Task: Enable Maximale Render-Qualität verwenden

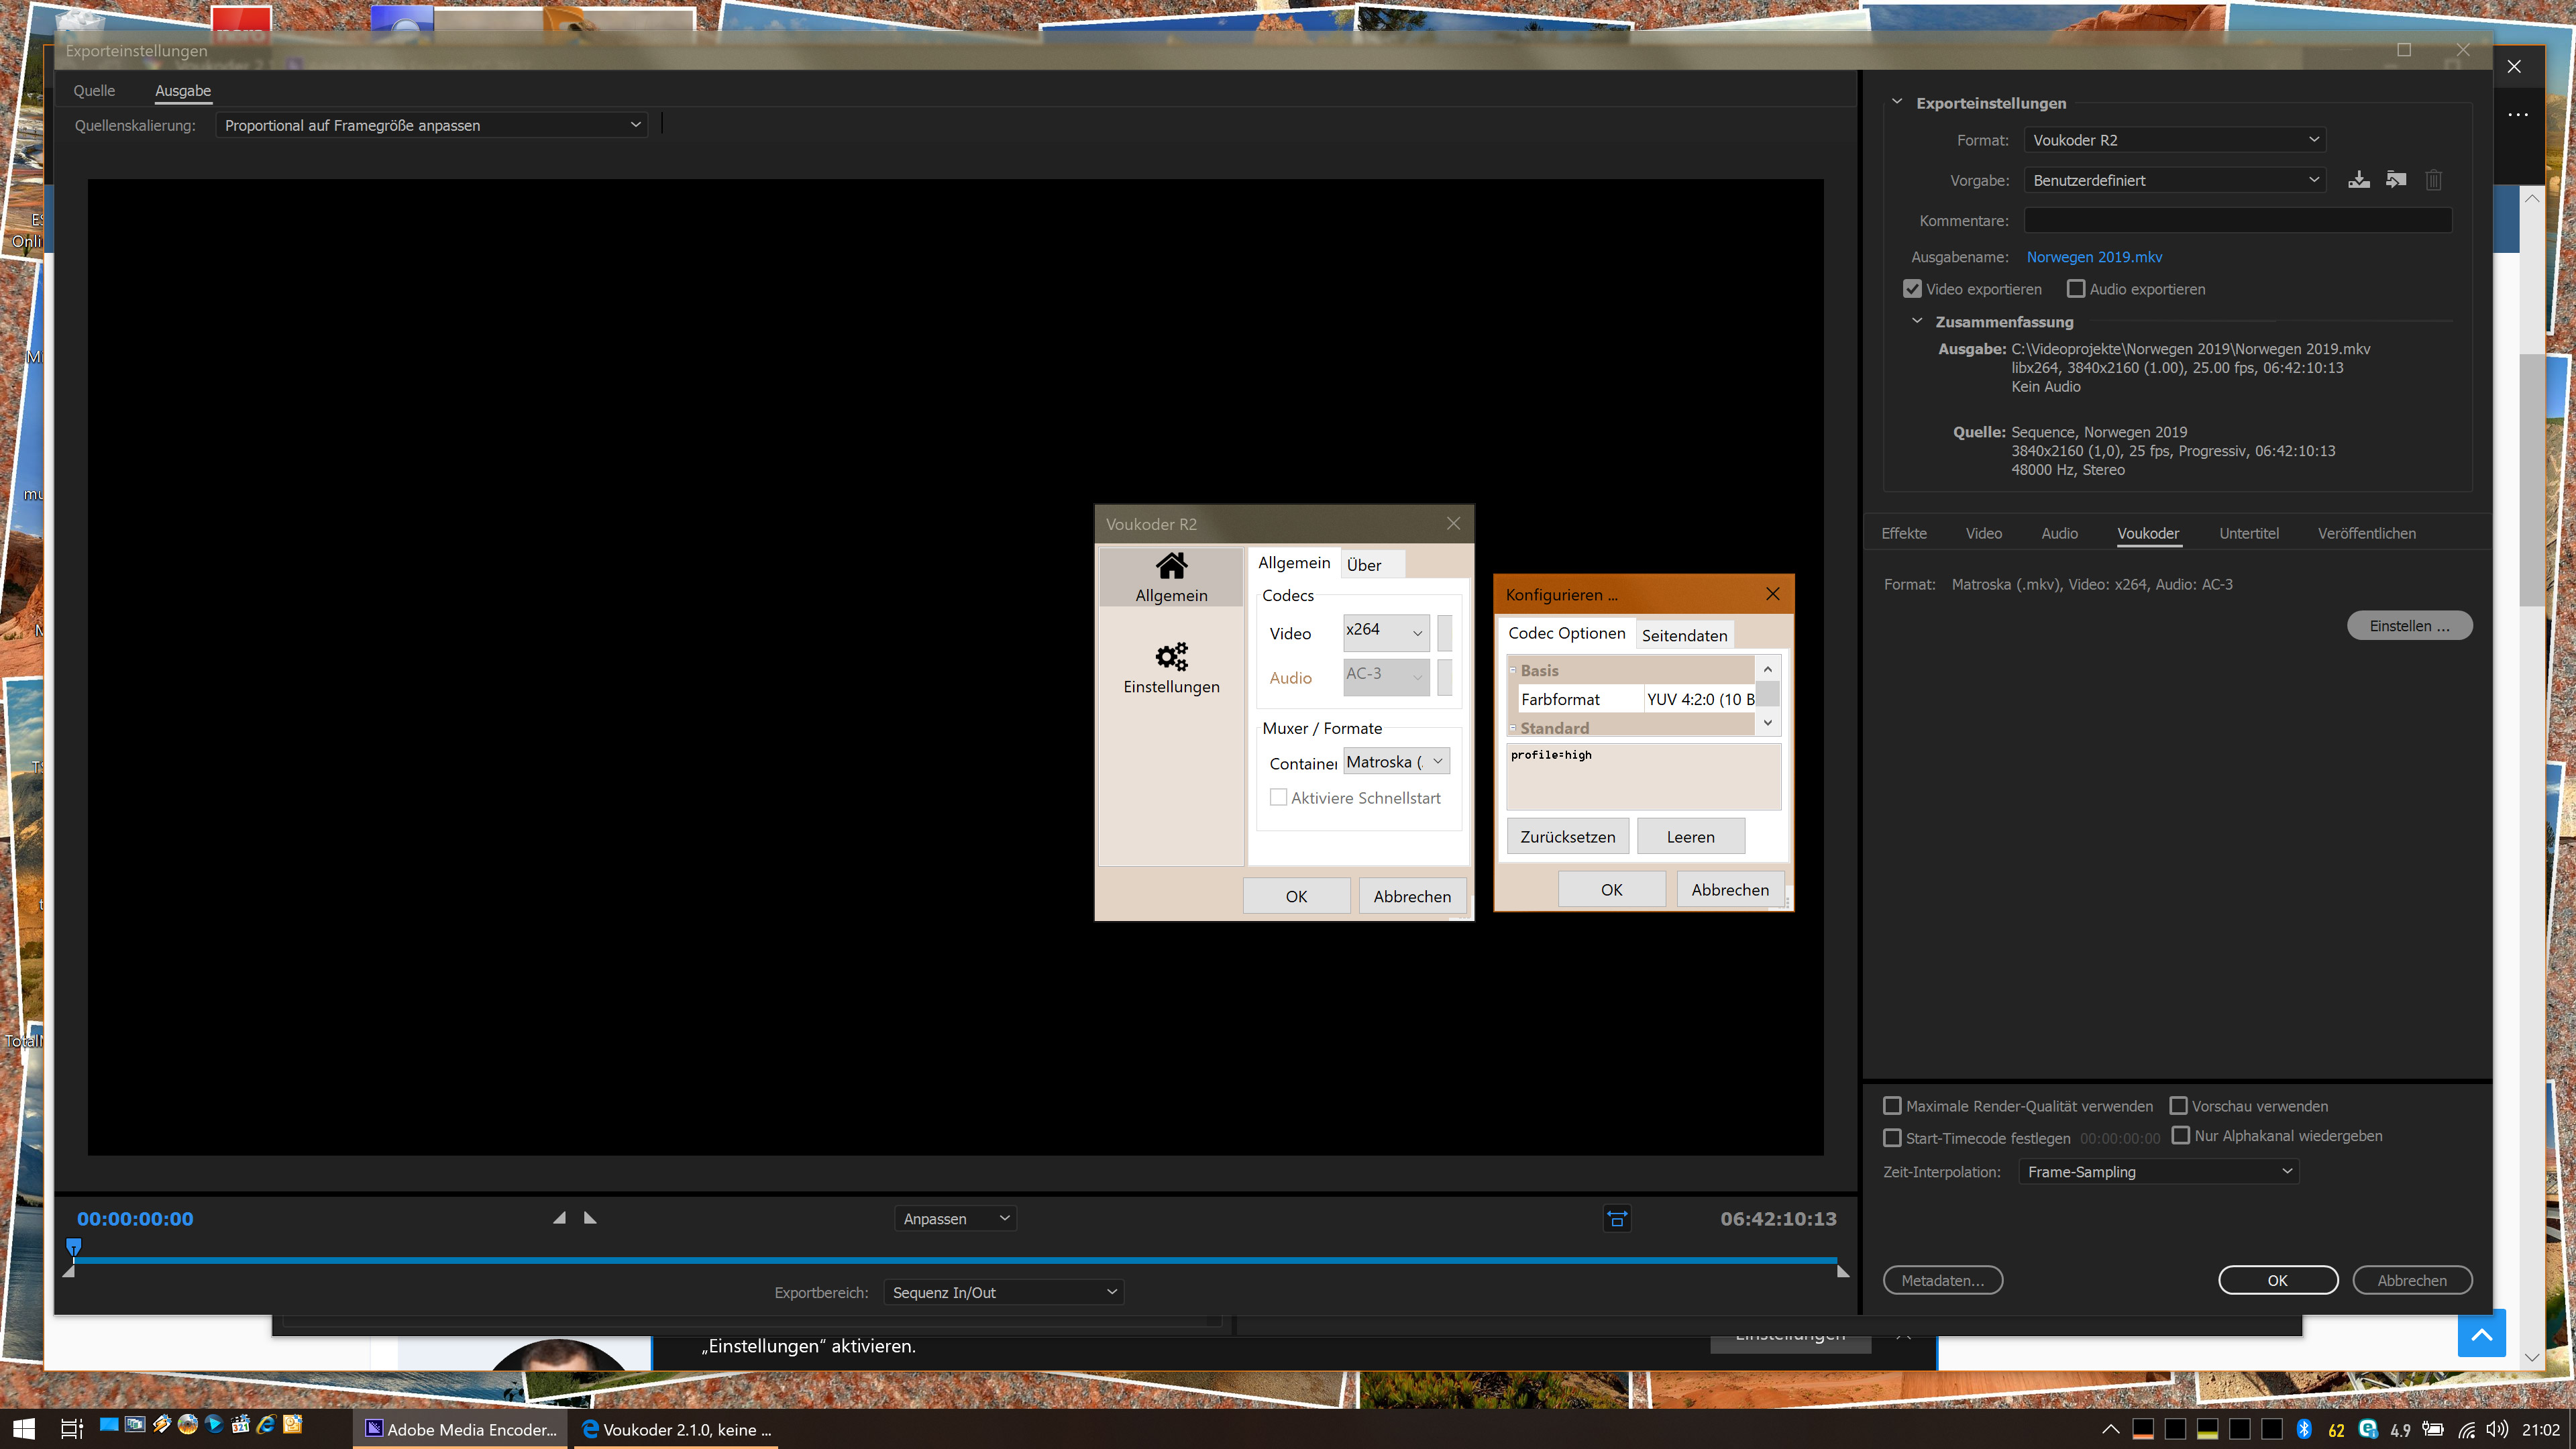Action: pyautogui.click(x=1892, y=1106)
